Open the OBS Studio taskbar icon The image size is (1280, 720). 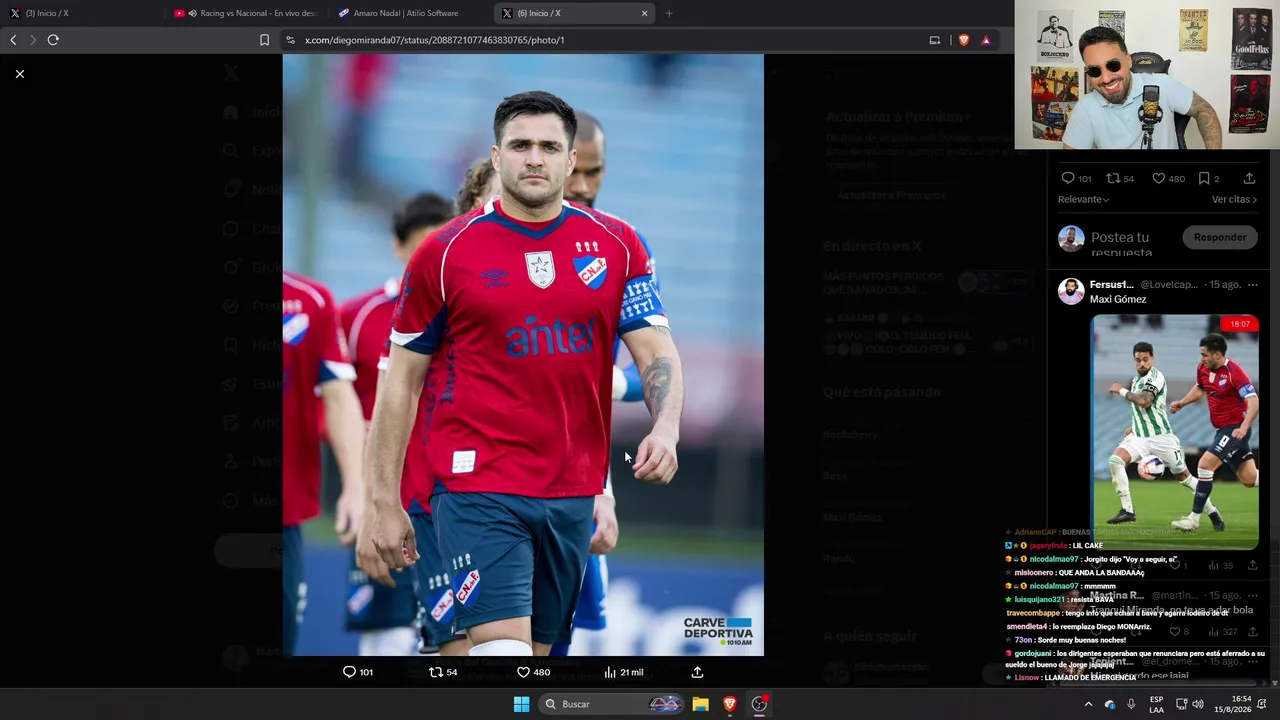[759, 704]
